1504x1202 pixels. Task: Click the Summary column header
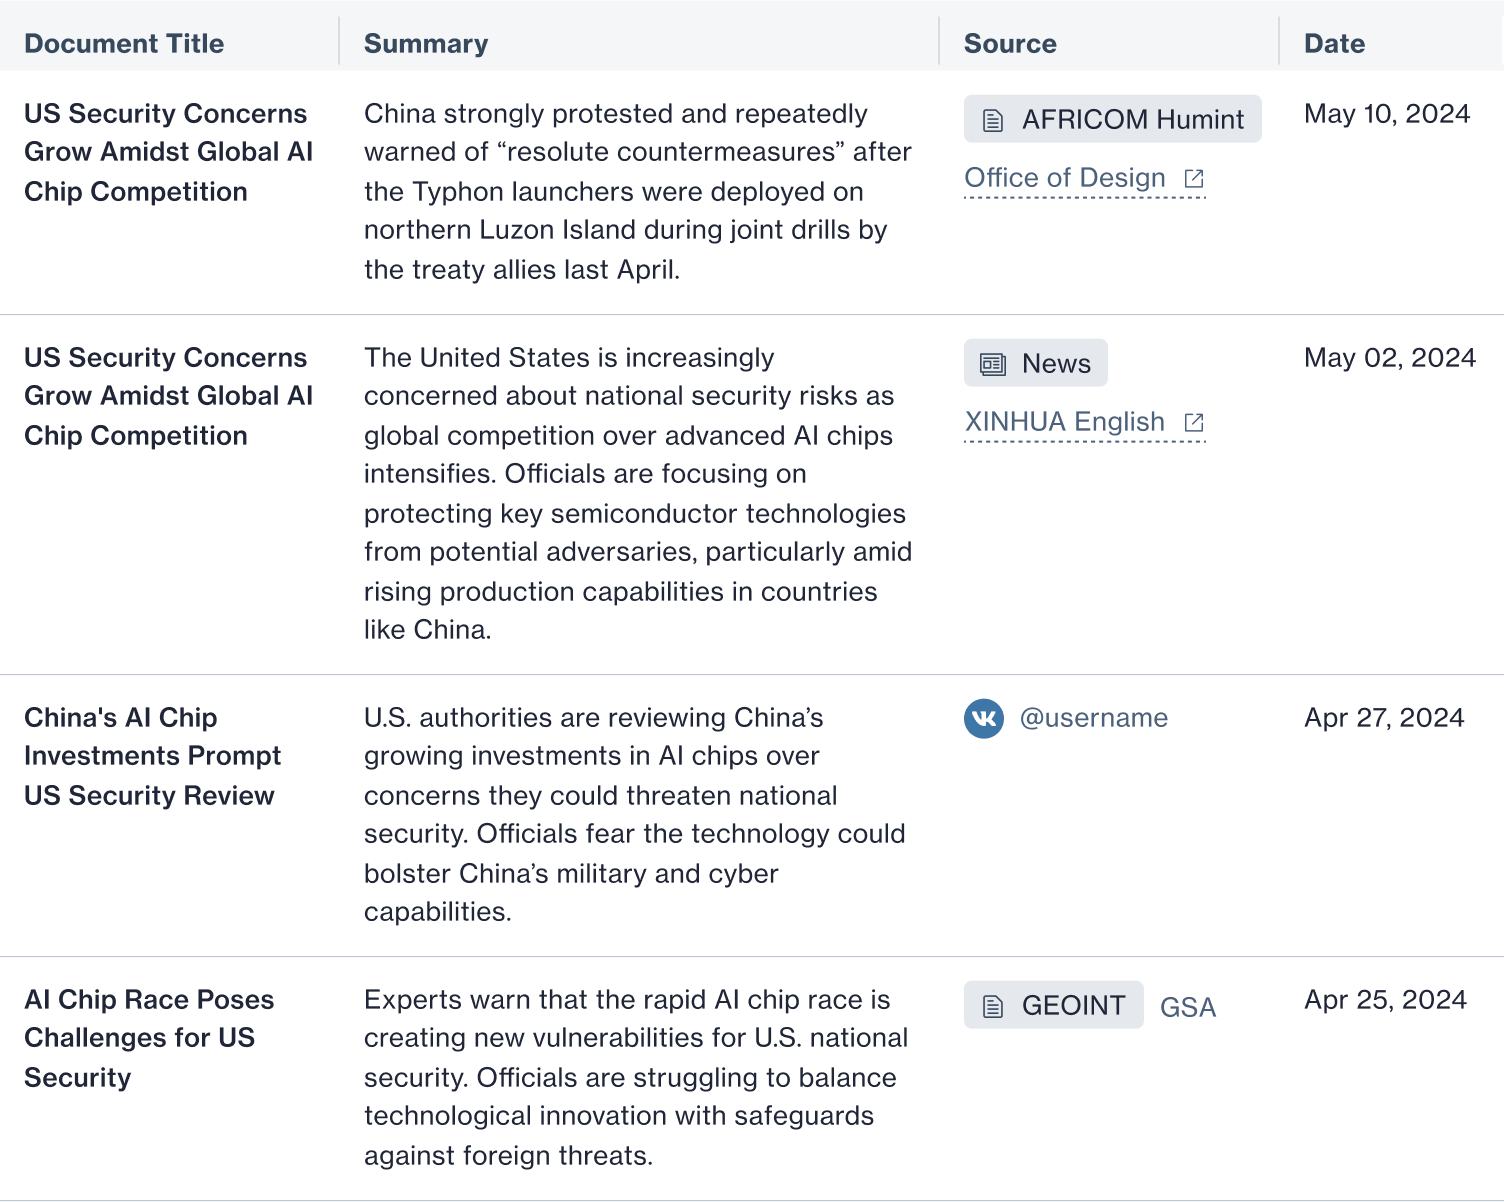tap(426, 44)
